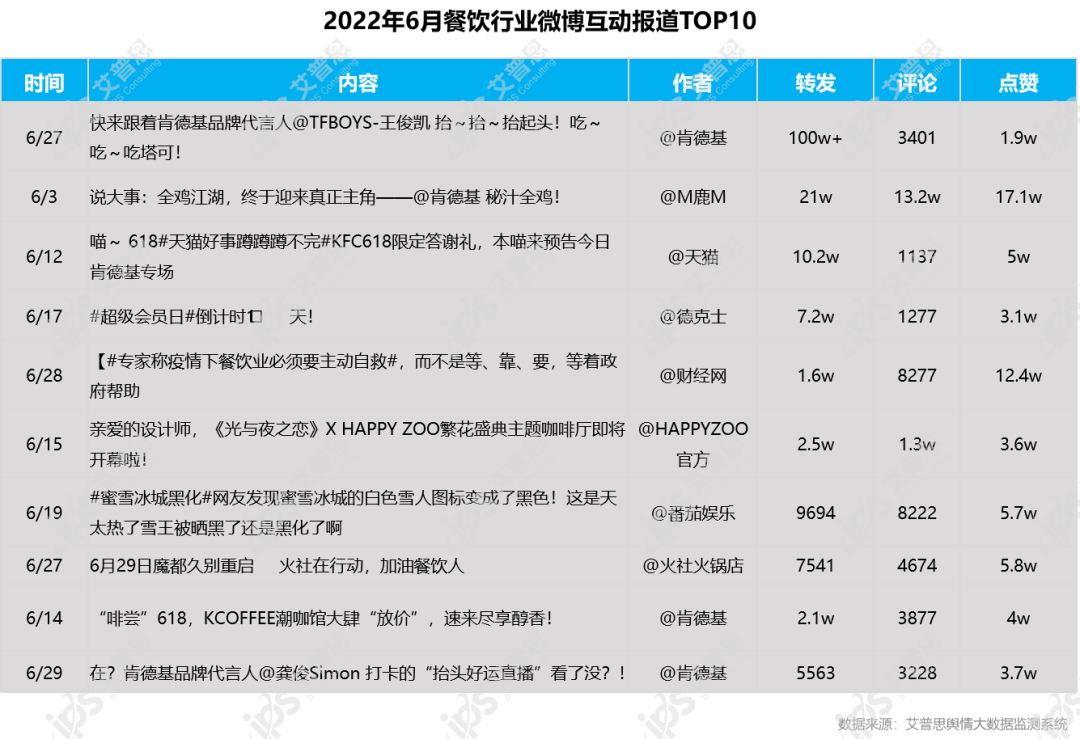1080x739 pixels.
Task: Click the 1.9w likes value
Action: (x=1018, y=138)
